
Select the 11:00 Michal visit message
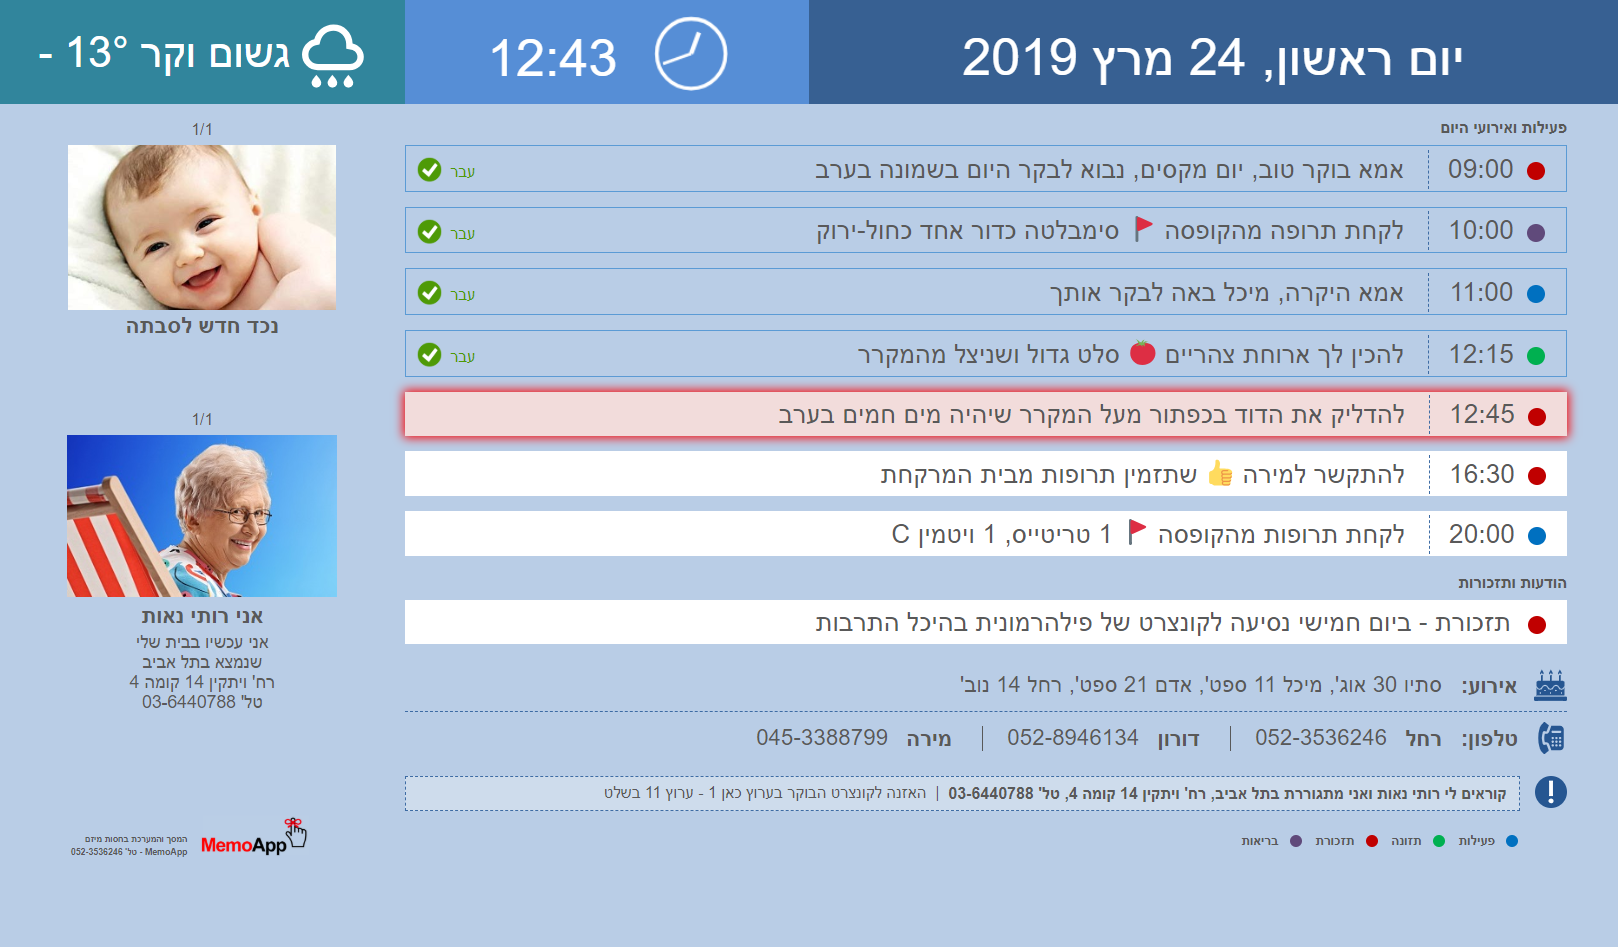(x=985, y=292)
